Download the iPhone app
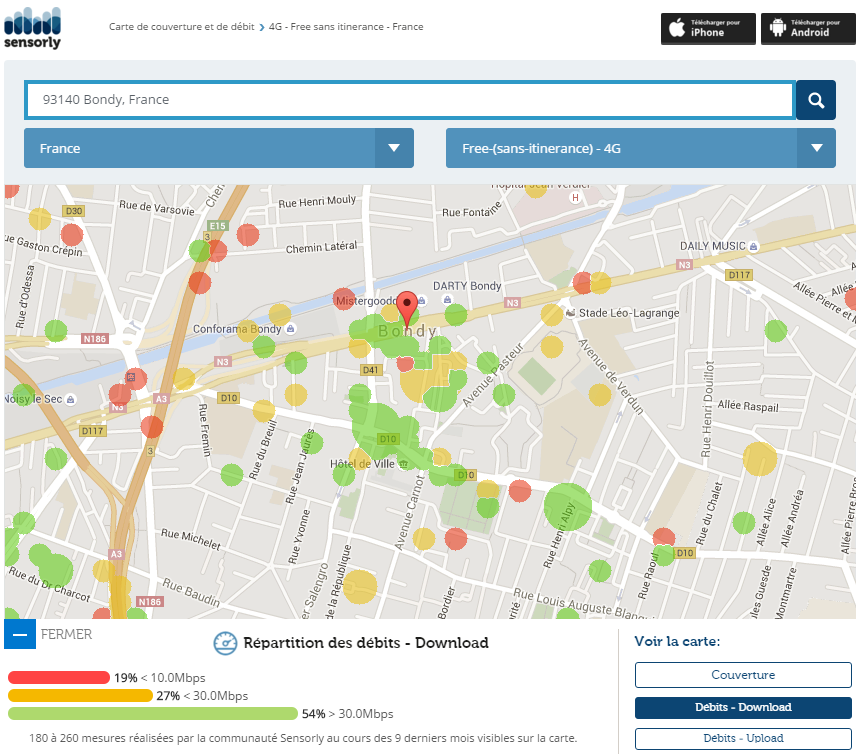The image size is (863, 754). coord(708,28)
